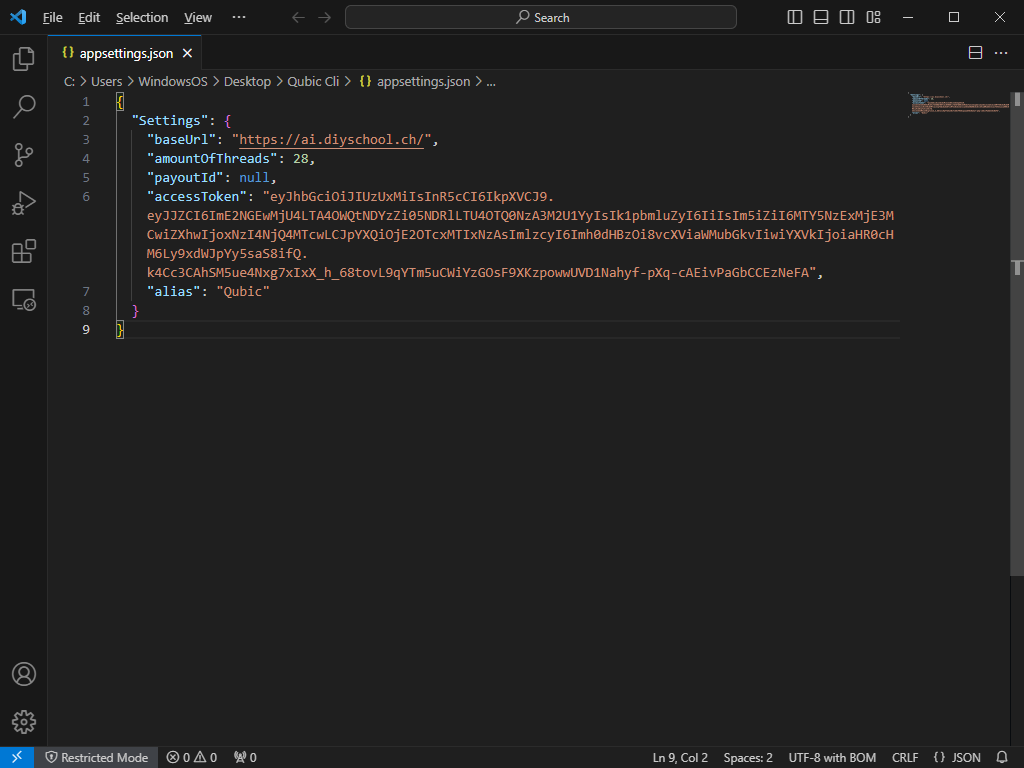
Task: Open the Customize Layout options
Action: click(873, 17)
